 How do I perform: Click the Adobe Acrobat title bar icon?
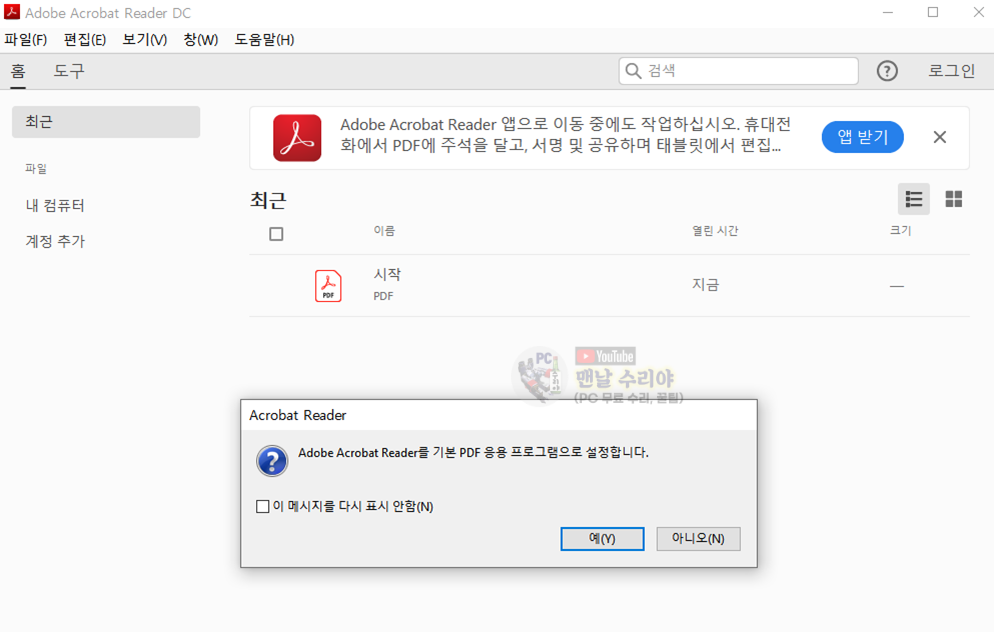coord(11,12)
